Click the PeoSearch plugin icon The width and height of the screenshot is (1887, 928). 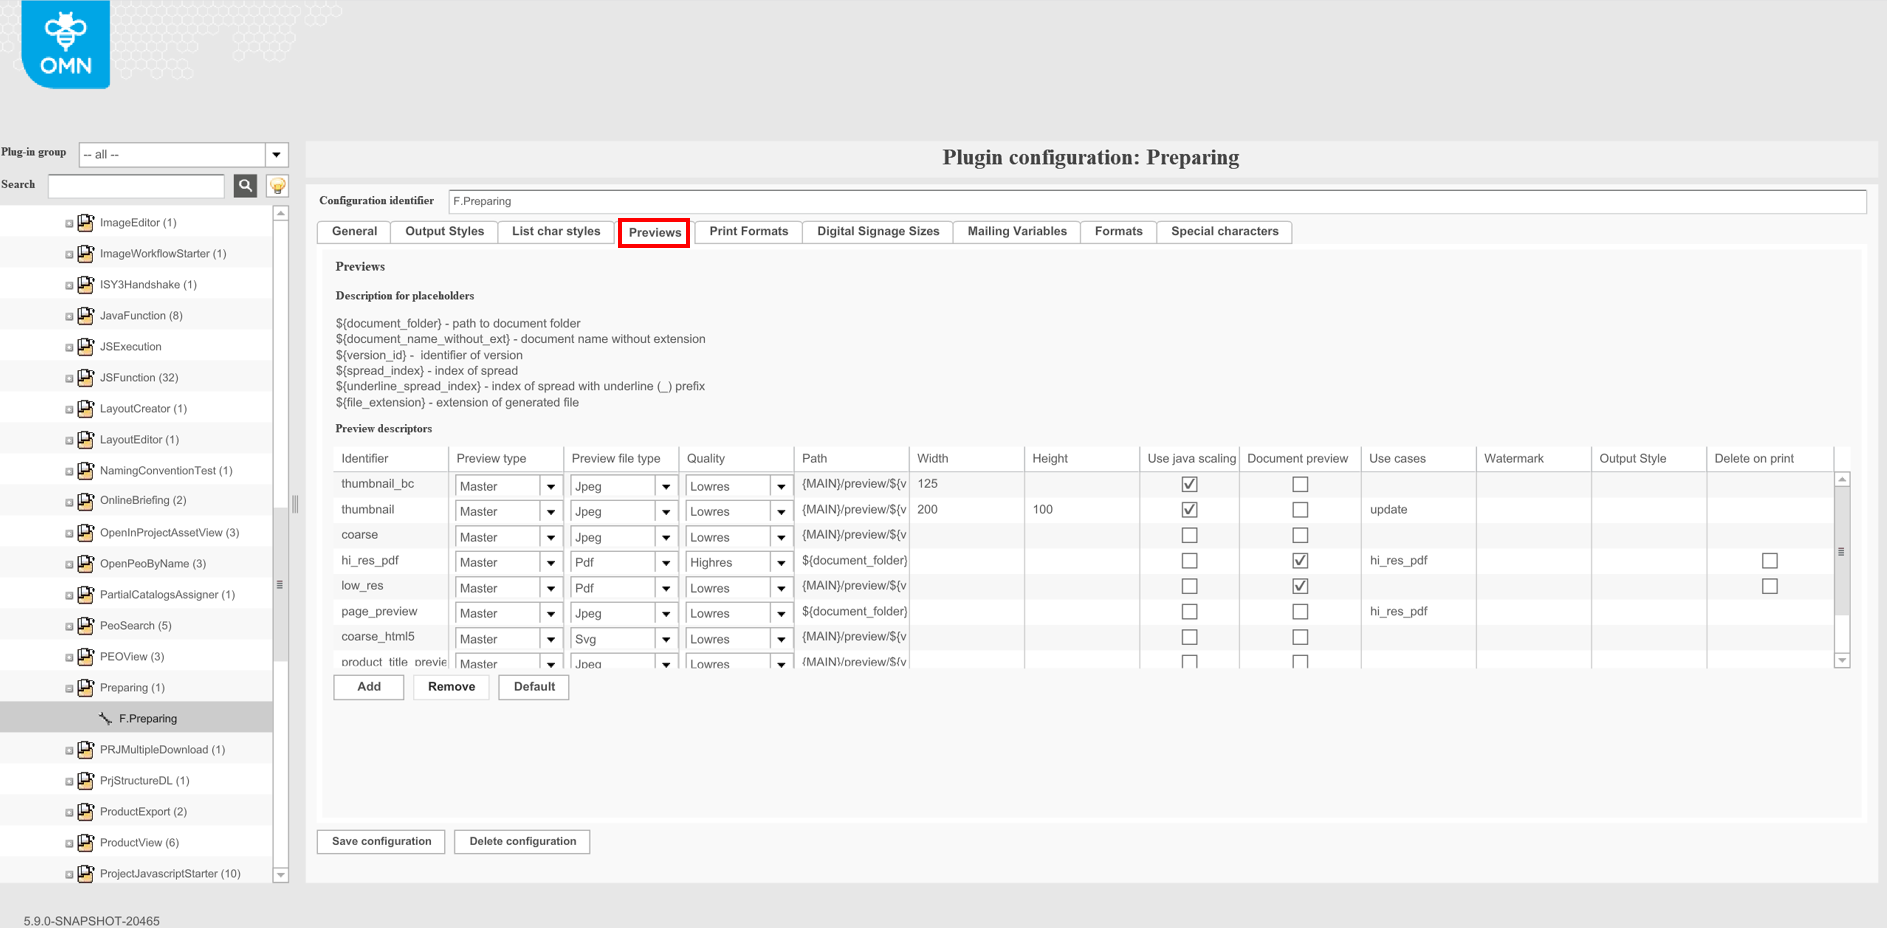point(85,625)
